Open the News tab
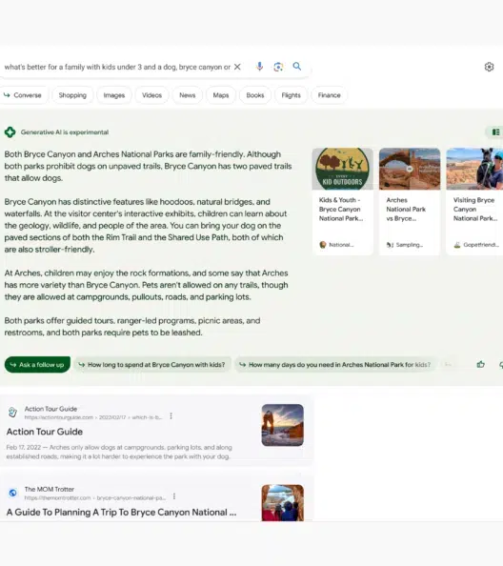The height and width of the screenshot is (566, 503). click(x=187, y=95)
